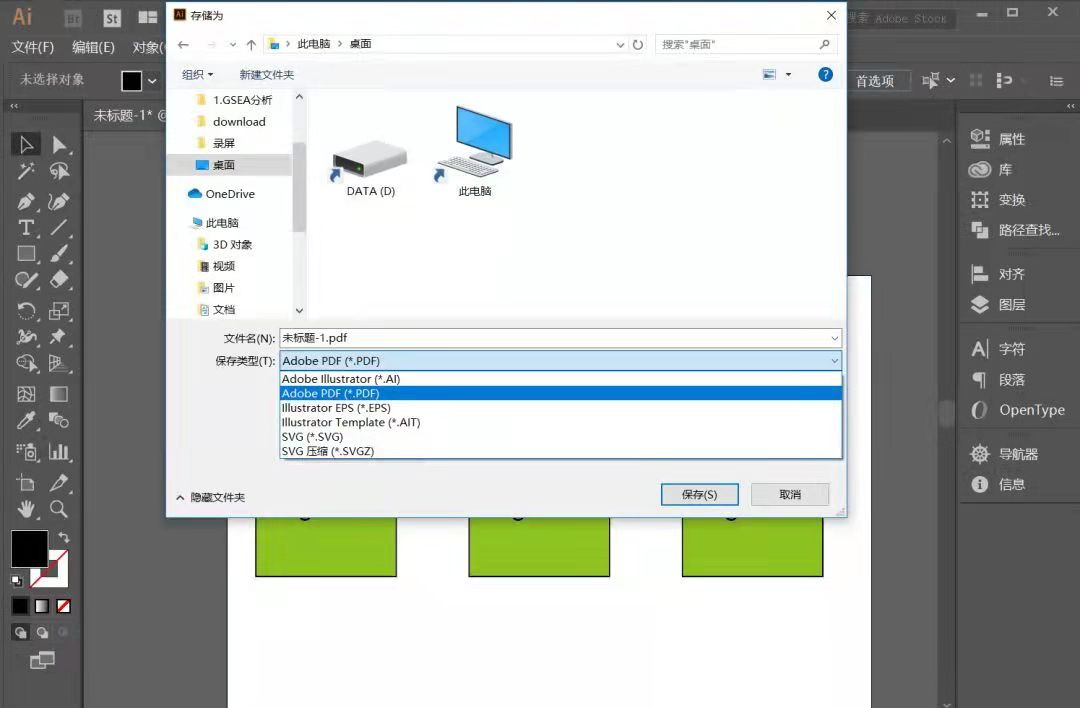Expand the 组织 menu

197,74
